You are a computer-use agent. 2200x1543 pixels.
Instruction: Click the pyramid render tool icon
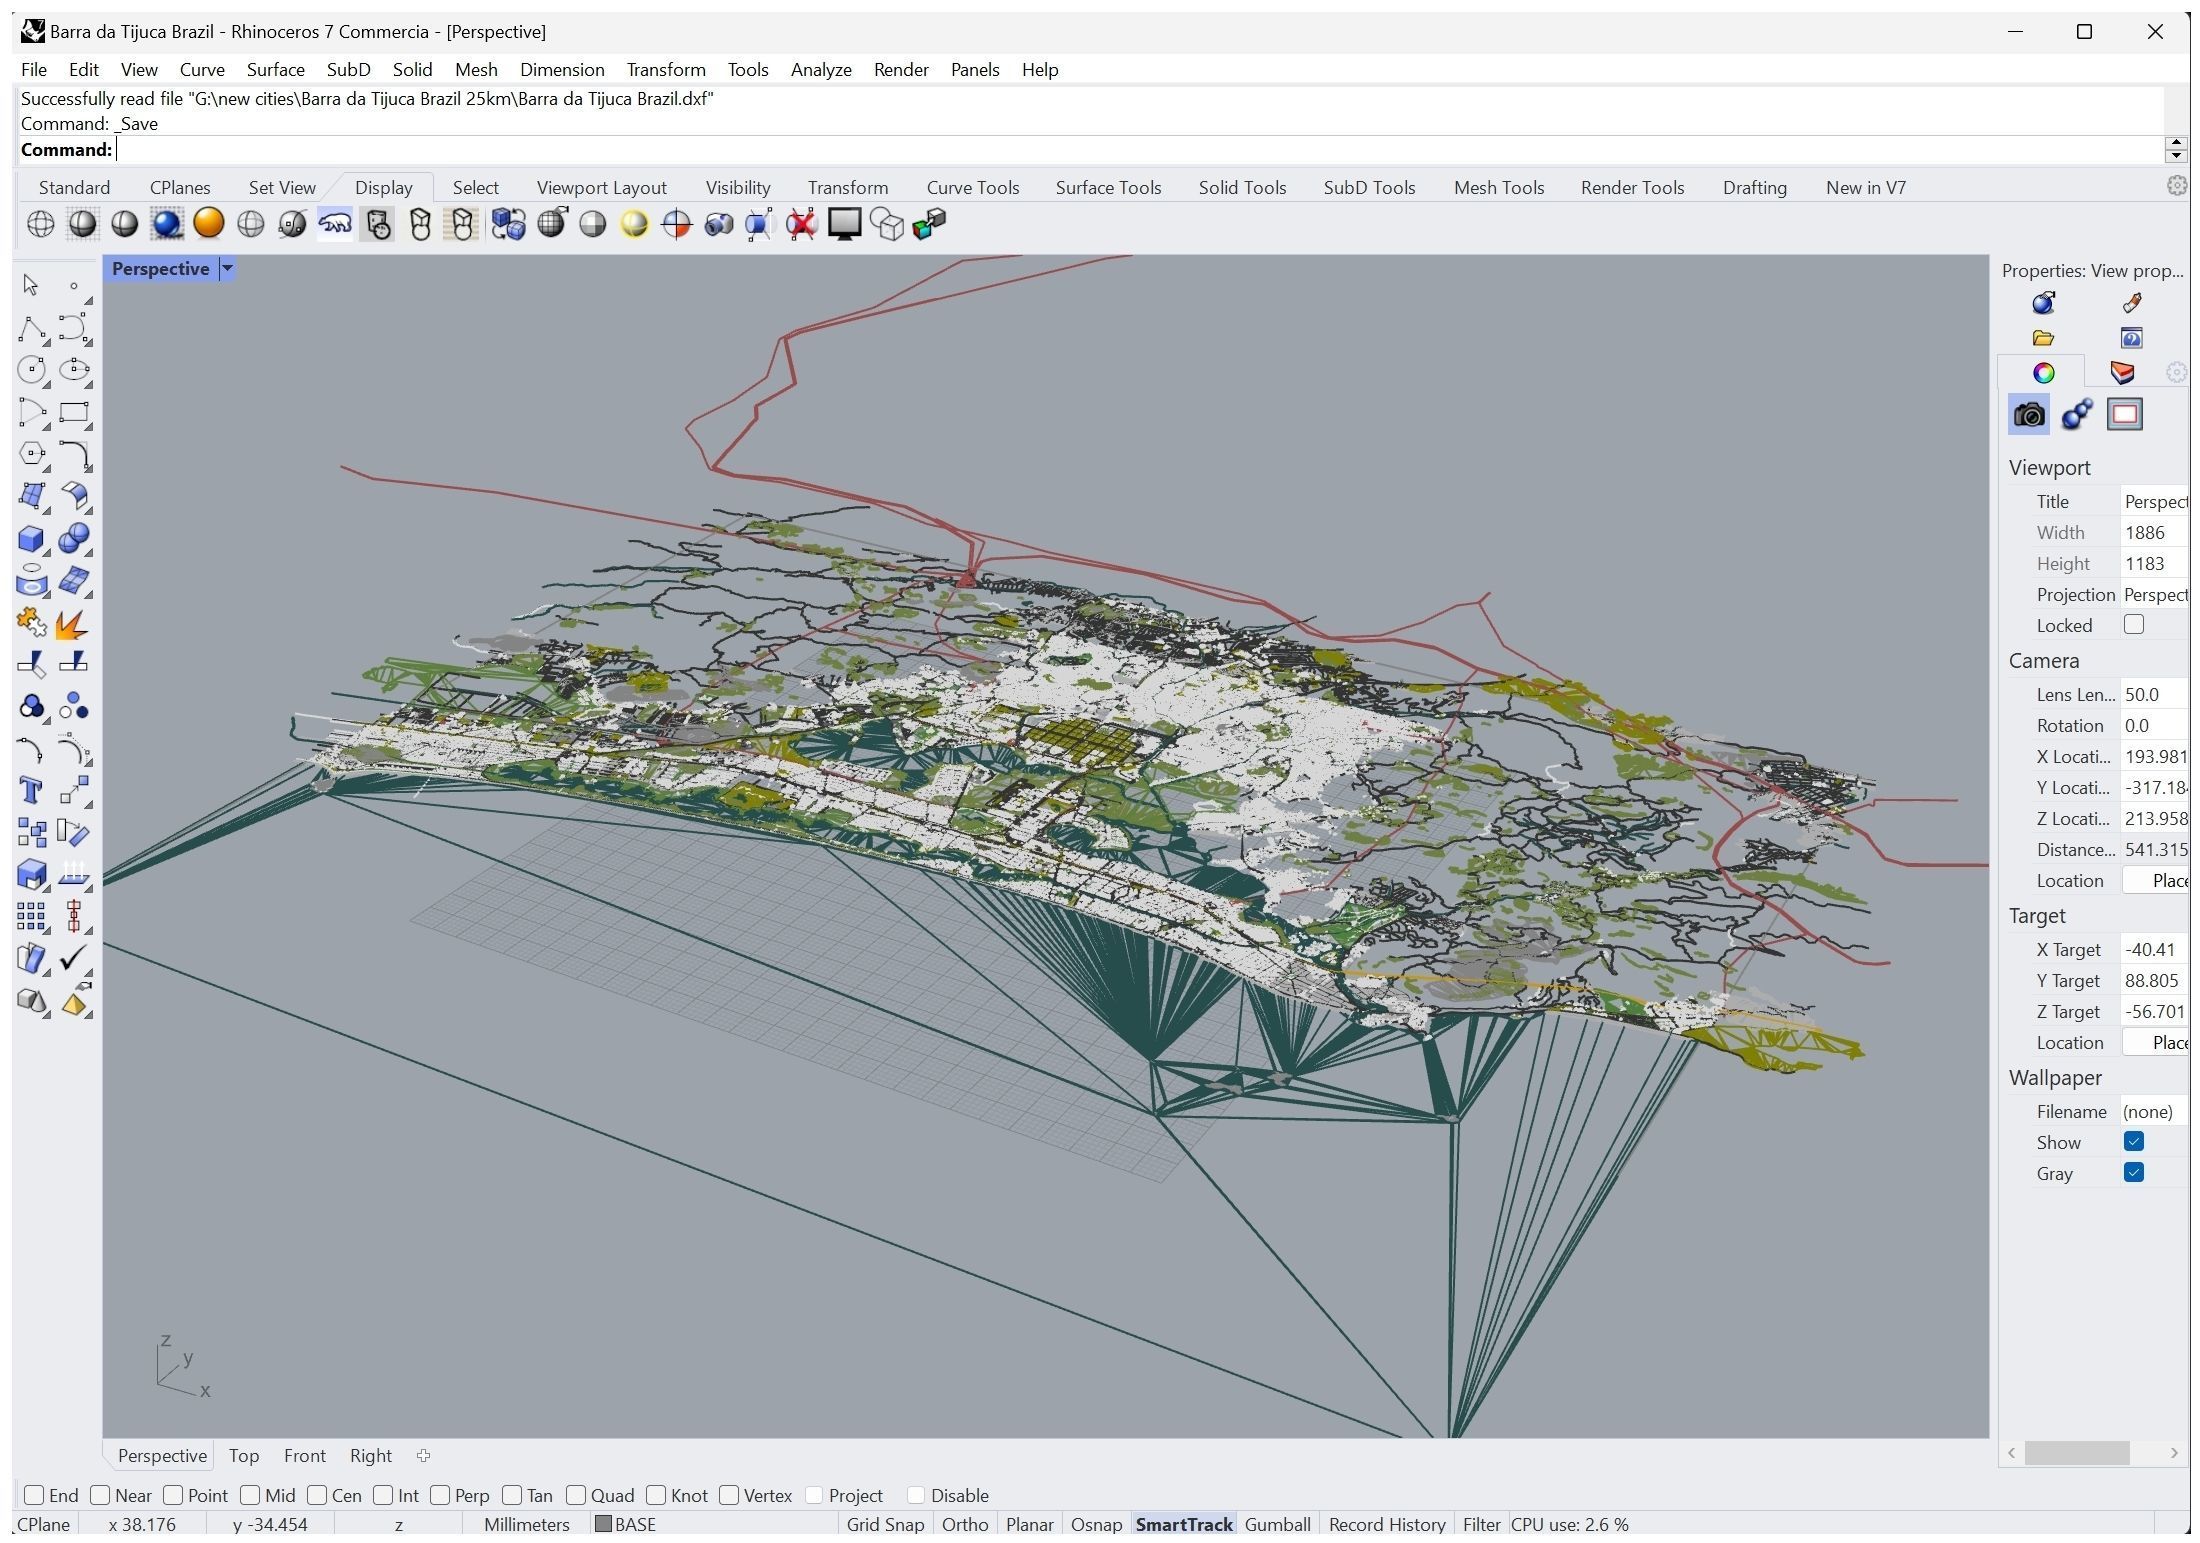point(74,1002)
